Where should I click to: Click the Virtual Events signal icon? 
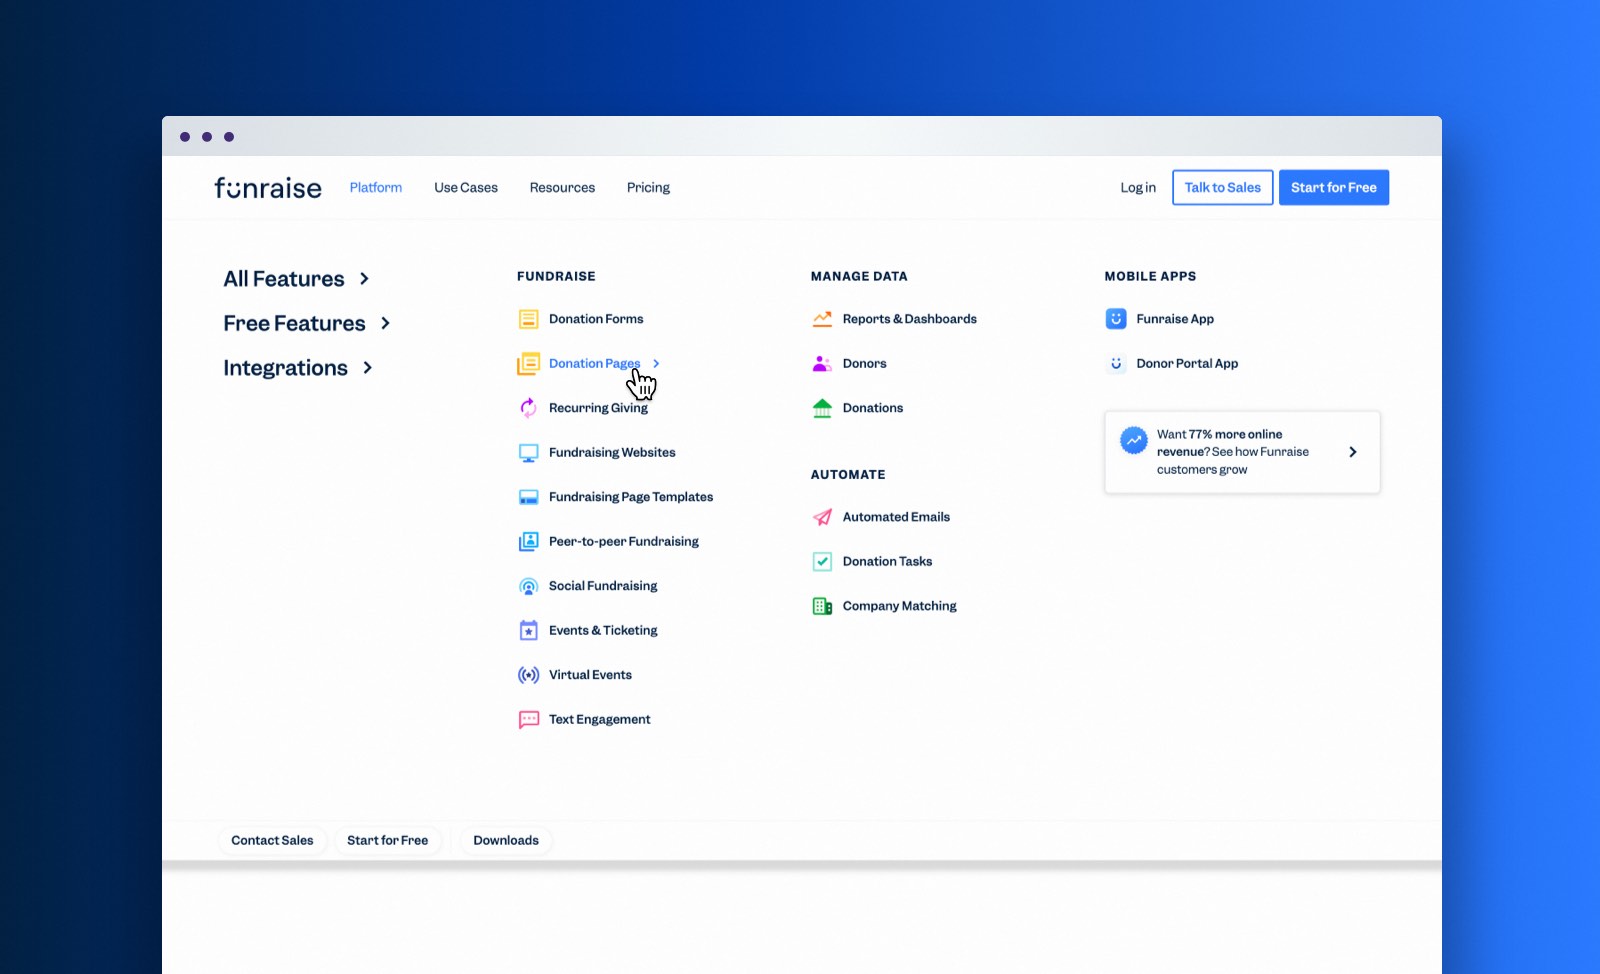tap(528, 675)
